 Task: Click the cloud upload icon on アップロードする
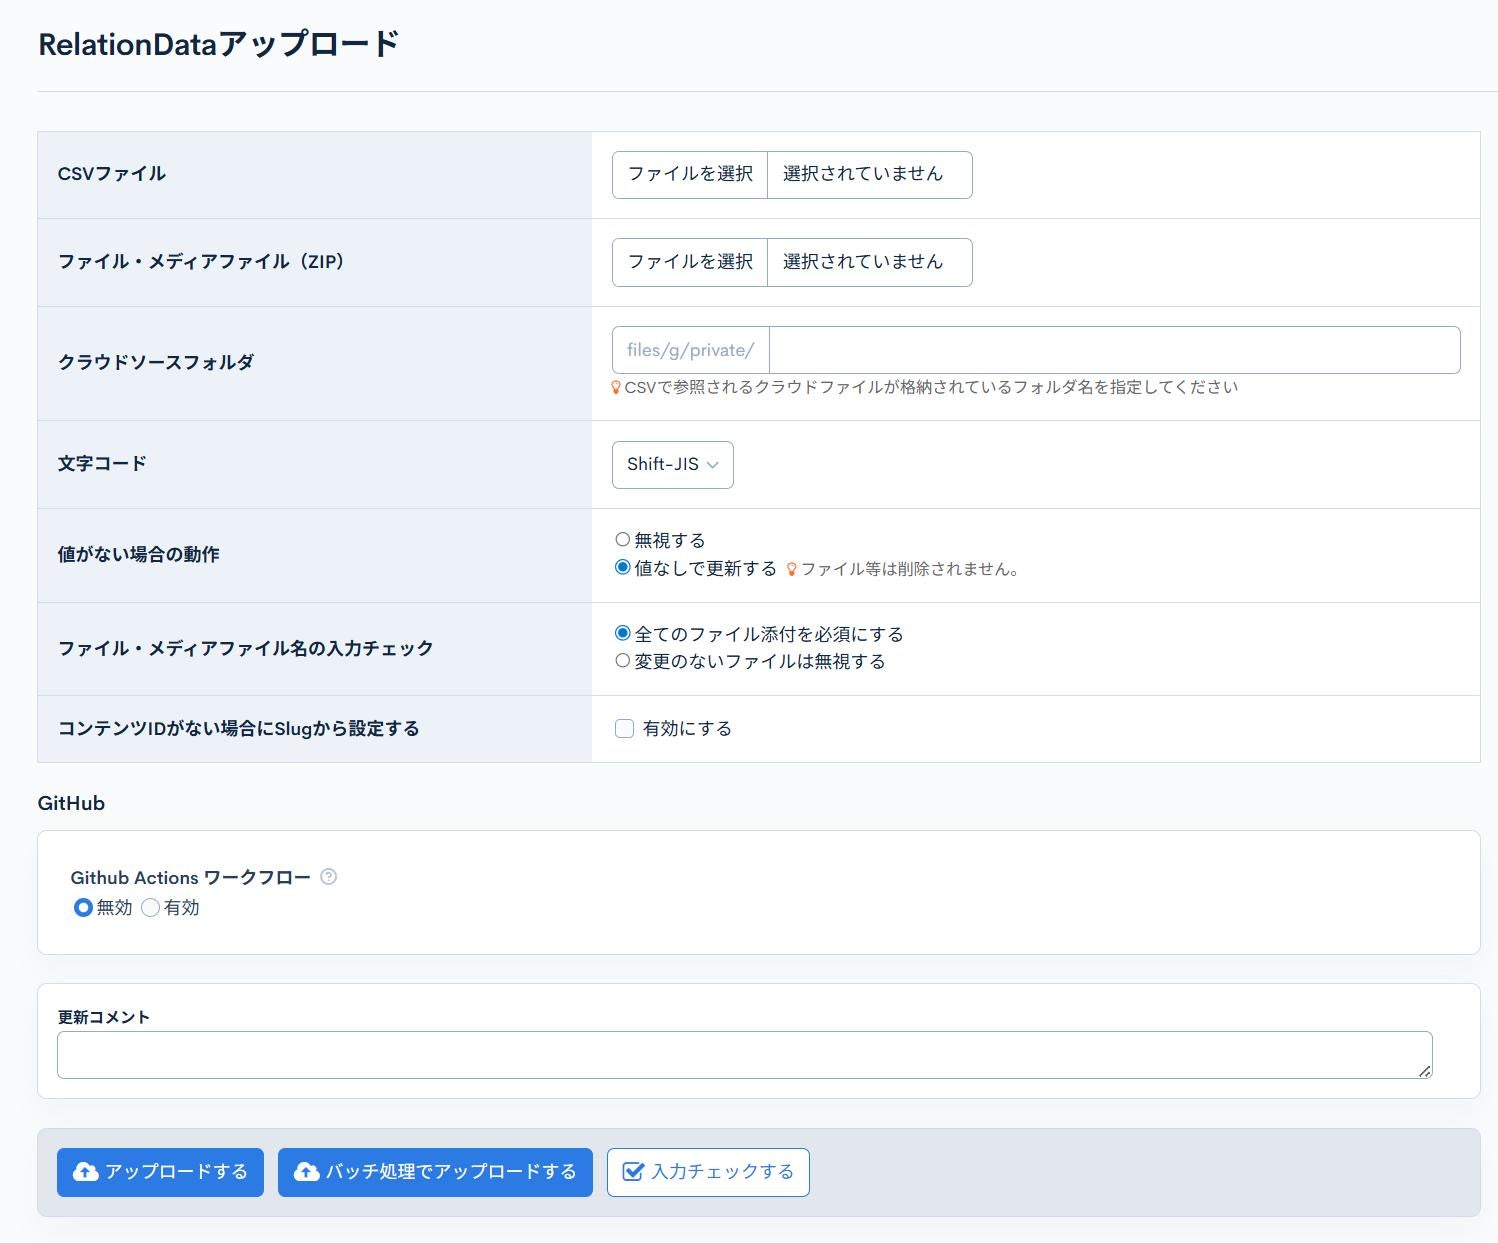click(x=85, y=1172)
